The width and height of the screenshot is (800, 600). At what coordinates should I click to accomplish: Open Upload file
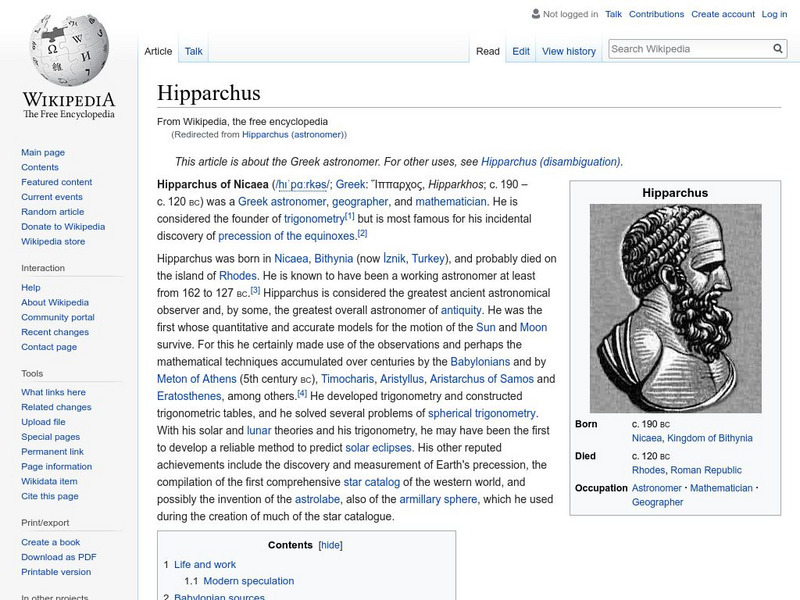(43, 421)
